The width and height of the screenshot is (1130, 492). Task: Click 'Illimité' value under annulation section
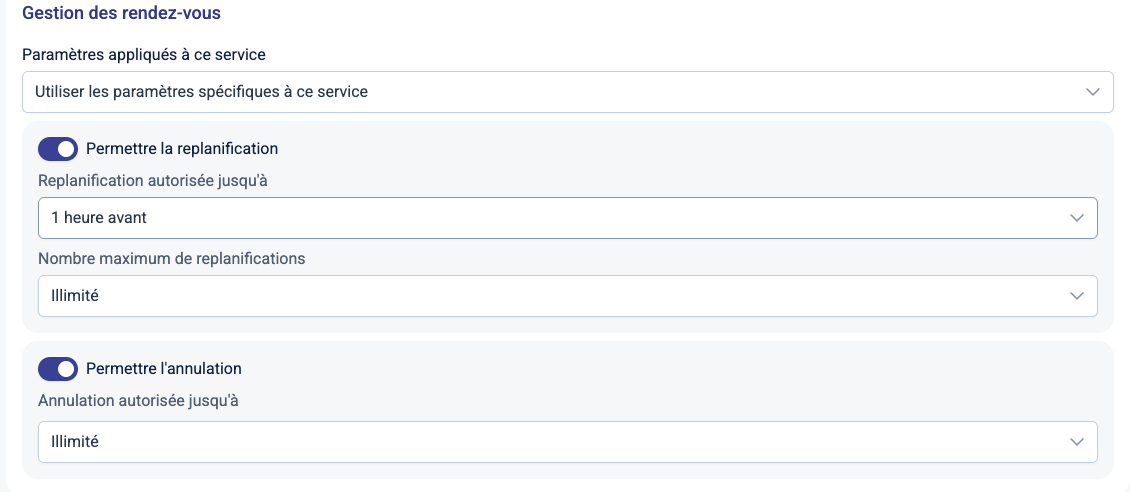click(x=75, y=442)
